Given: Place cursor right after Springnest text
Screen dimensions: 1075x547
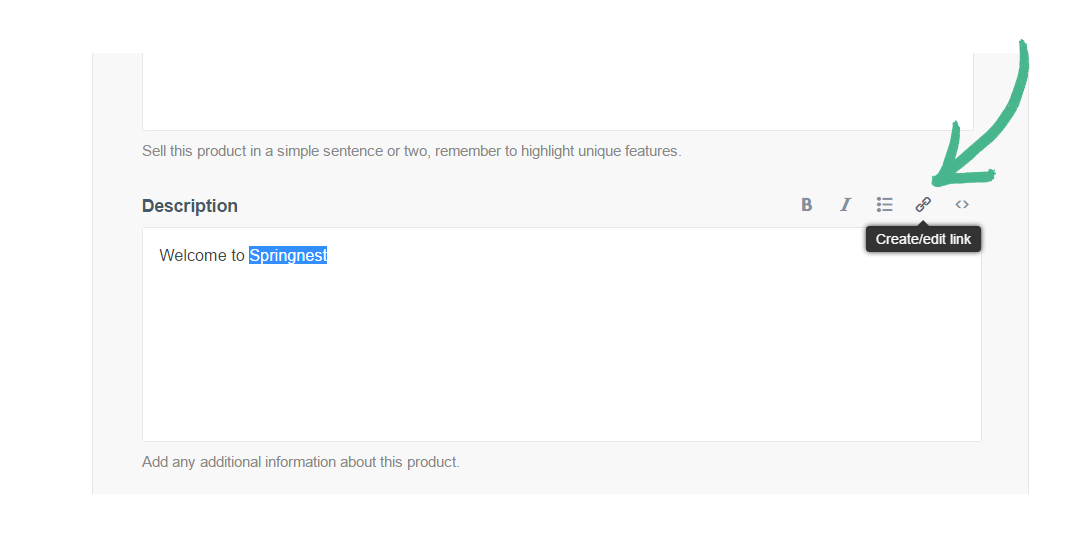Looking at the screenshot, I should tap(330, 256).
